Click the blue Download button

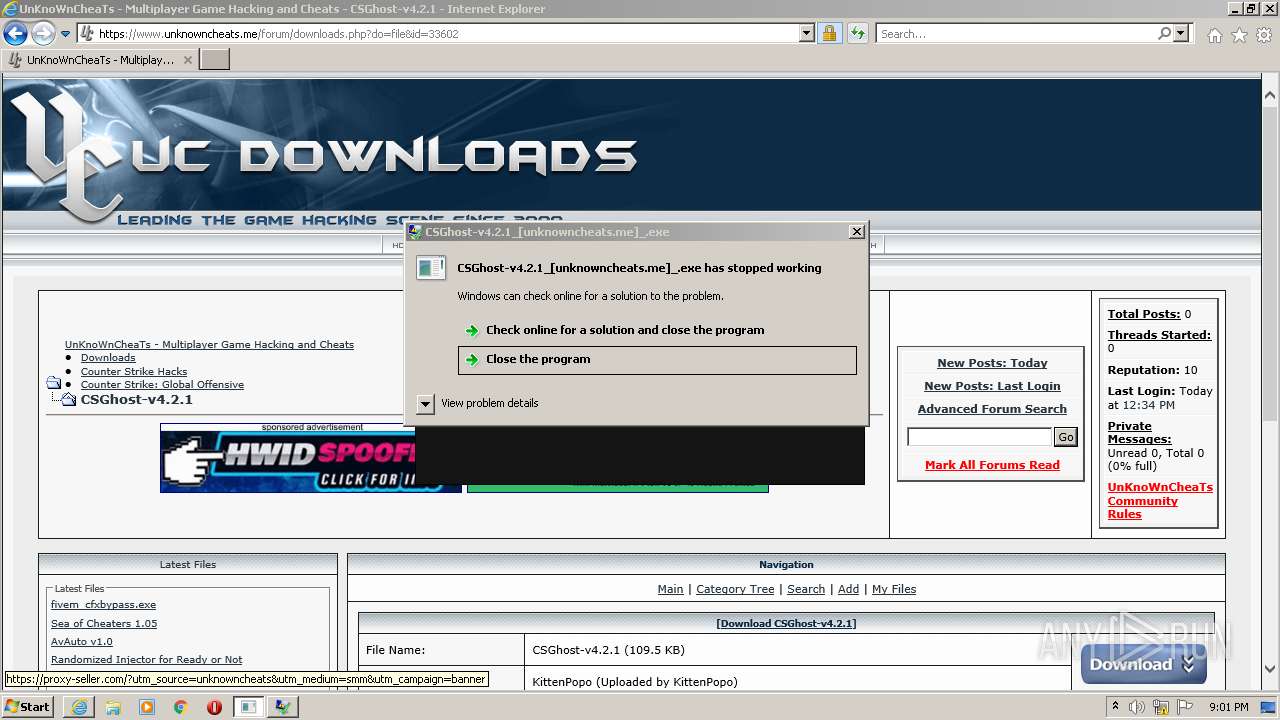pos(1143,664)
